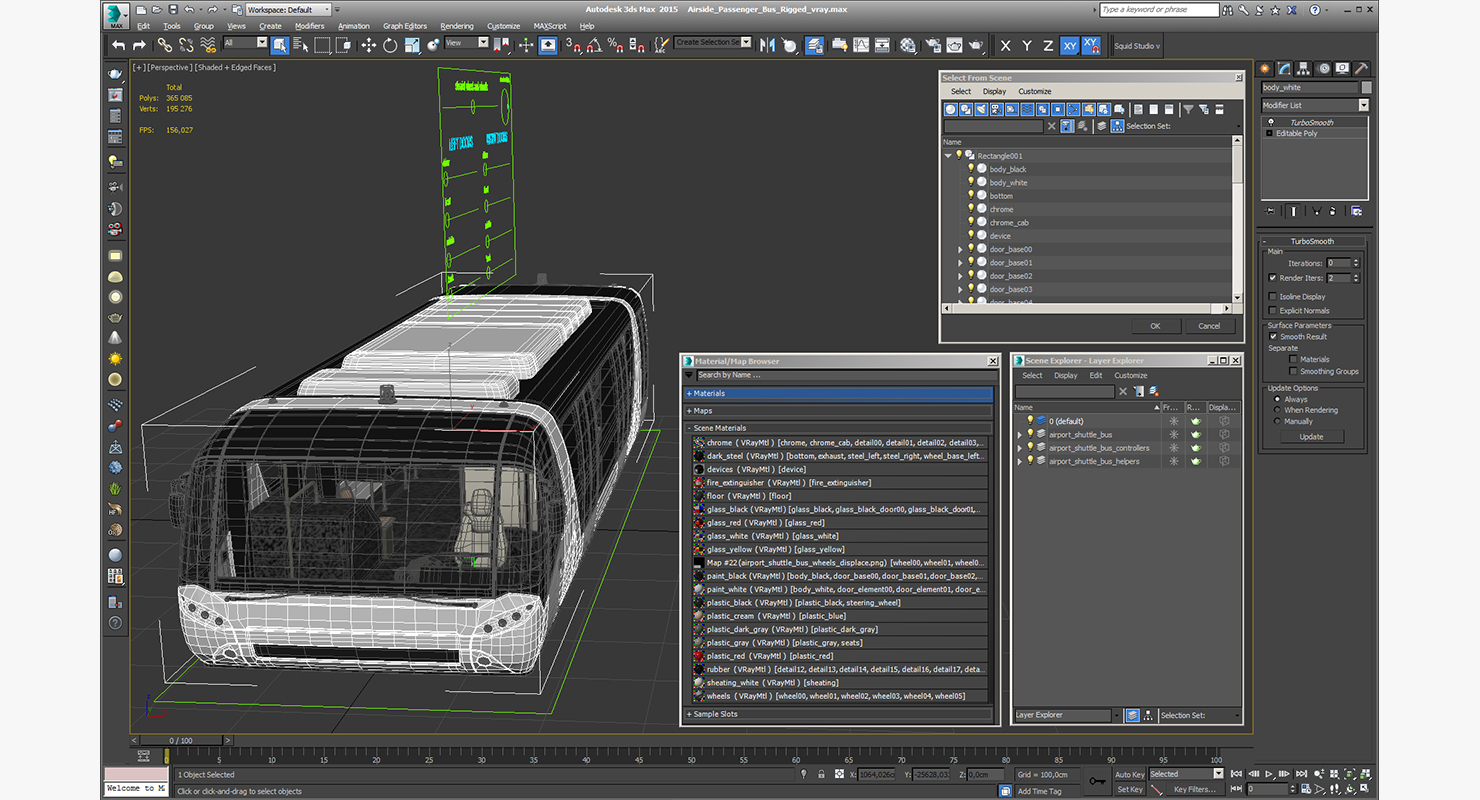Screen dimensions: 1480x800
Task: Open the MAXScript menu
Action: pyautogui.click(x=550, y=26)
